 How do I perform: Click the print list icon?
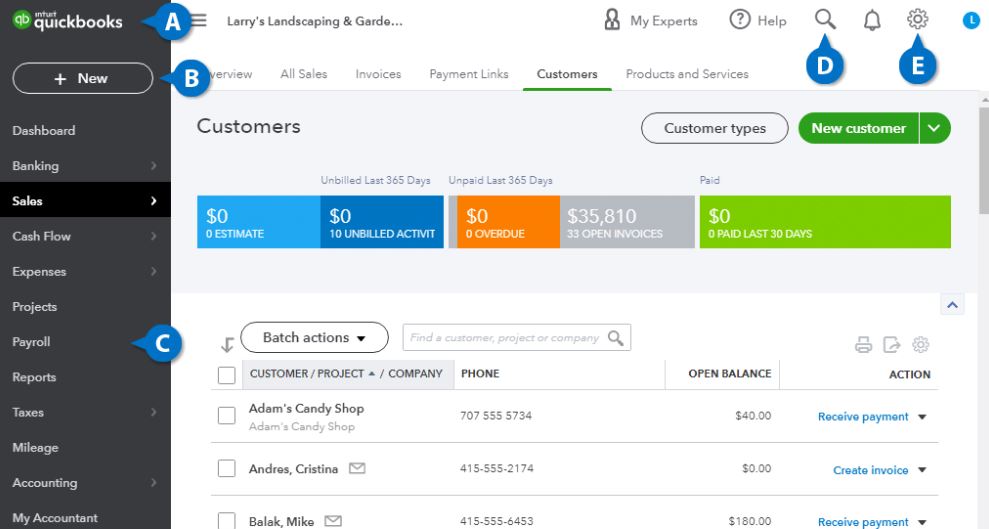(x=863, y=344)
